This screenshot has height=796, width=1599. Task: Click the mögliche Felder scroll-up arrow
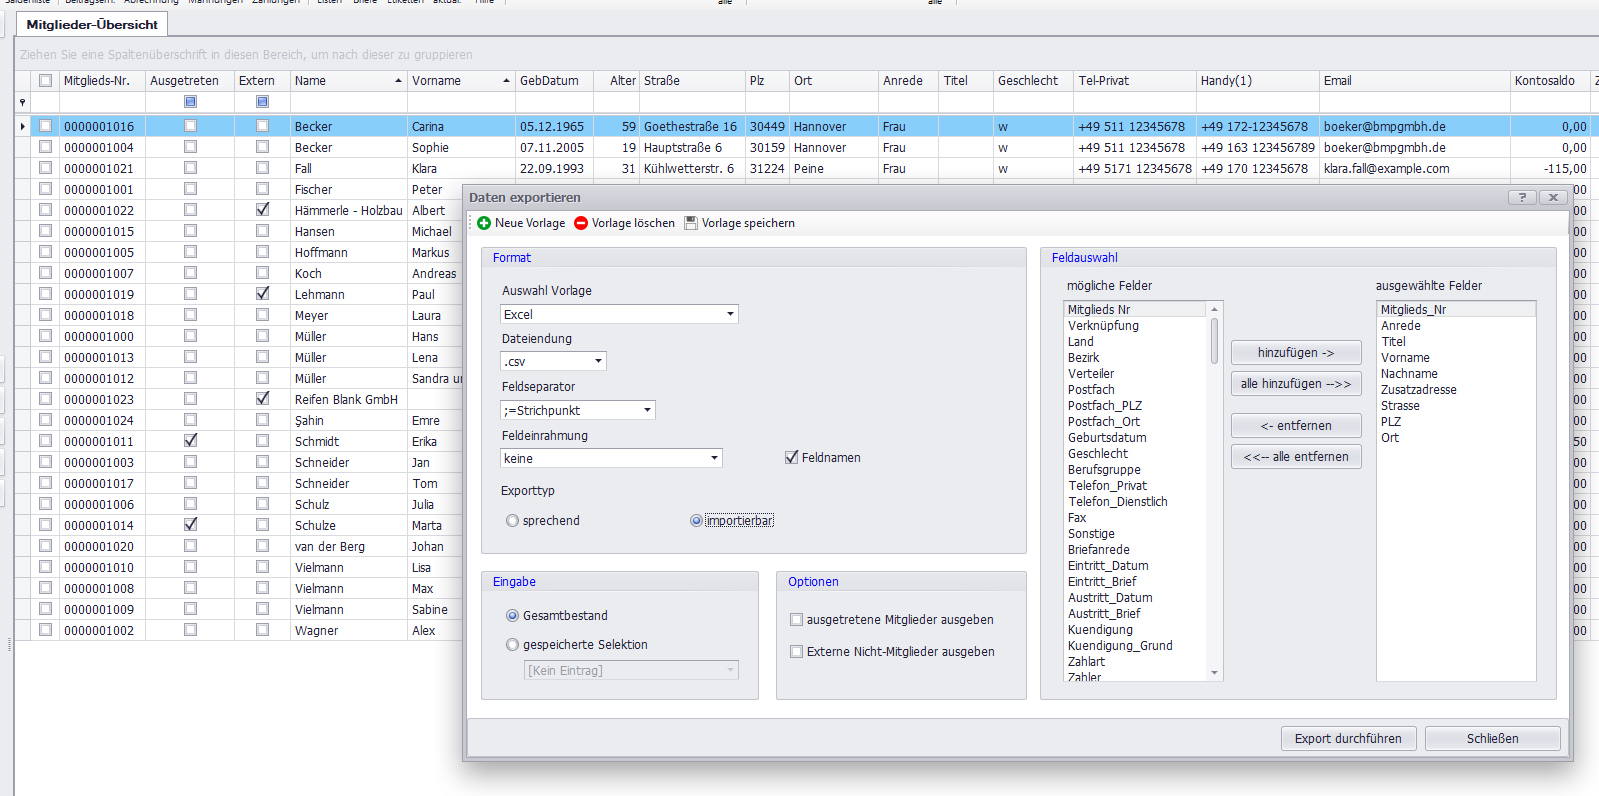coord(1214,309)
